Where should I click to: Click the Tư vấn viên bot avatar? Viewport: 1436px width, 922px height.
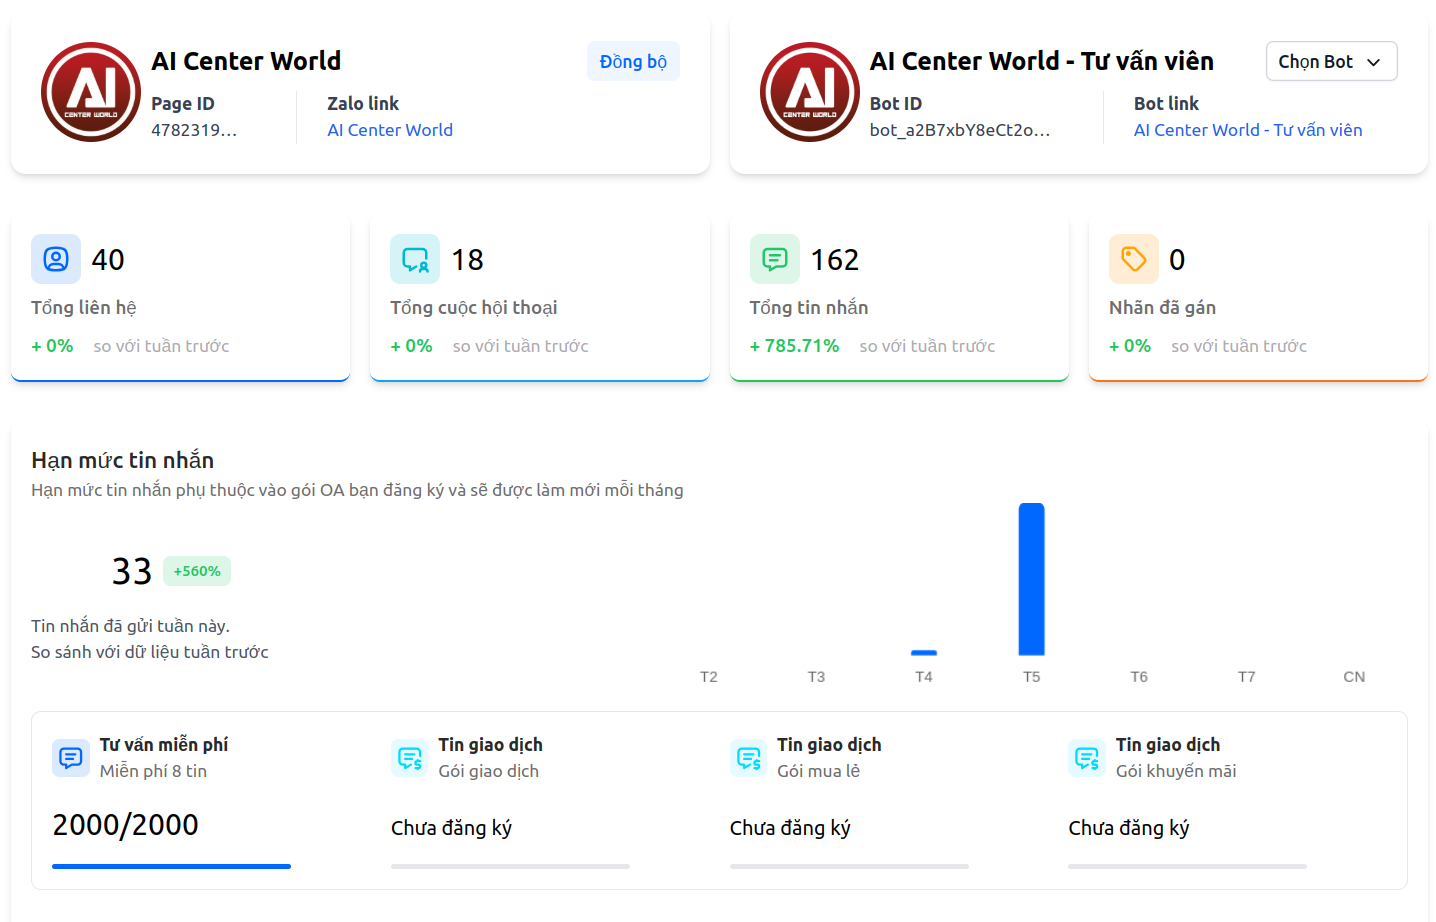809,92
